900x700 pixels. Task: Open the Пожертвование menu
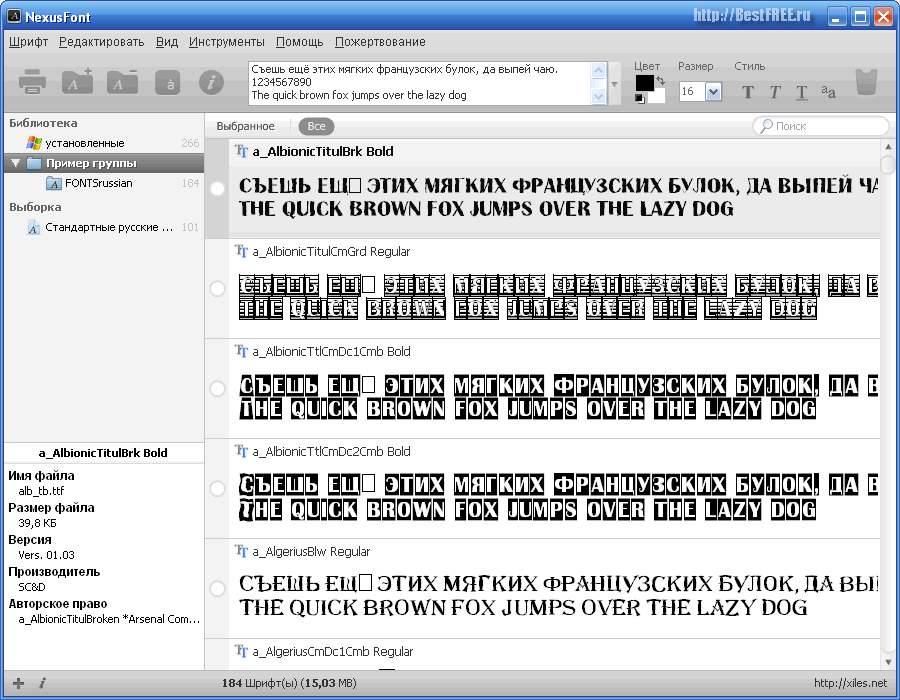click(x=380, y=42)
